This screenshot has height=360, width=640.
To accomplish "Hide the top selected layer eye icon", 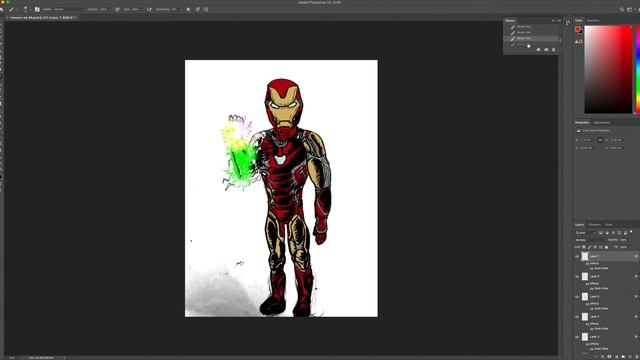I will pyautogui.click(x=577, y=257).
